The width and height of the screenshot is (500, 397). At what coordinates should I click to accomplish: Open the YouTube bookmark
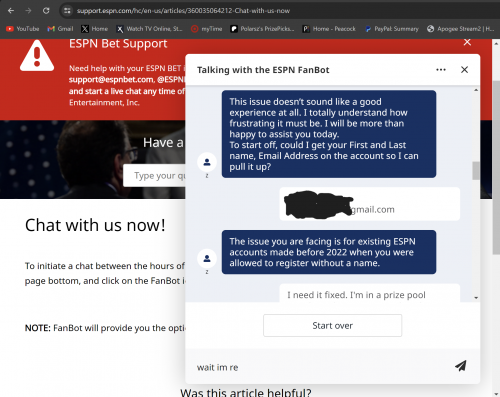point(23,29)
